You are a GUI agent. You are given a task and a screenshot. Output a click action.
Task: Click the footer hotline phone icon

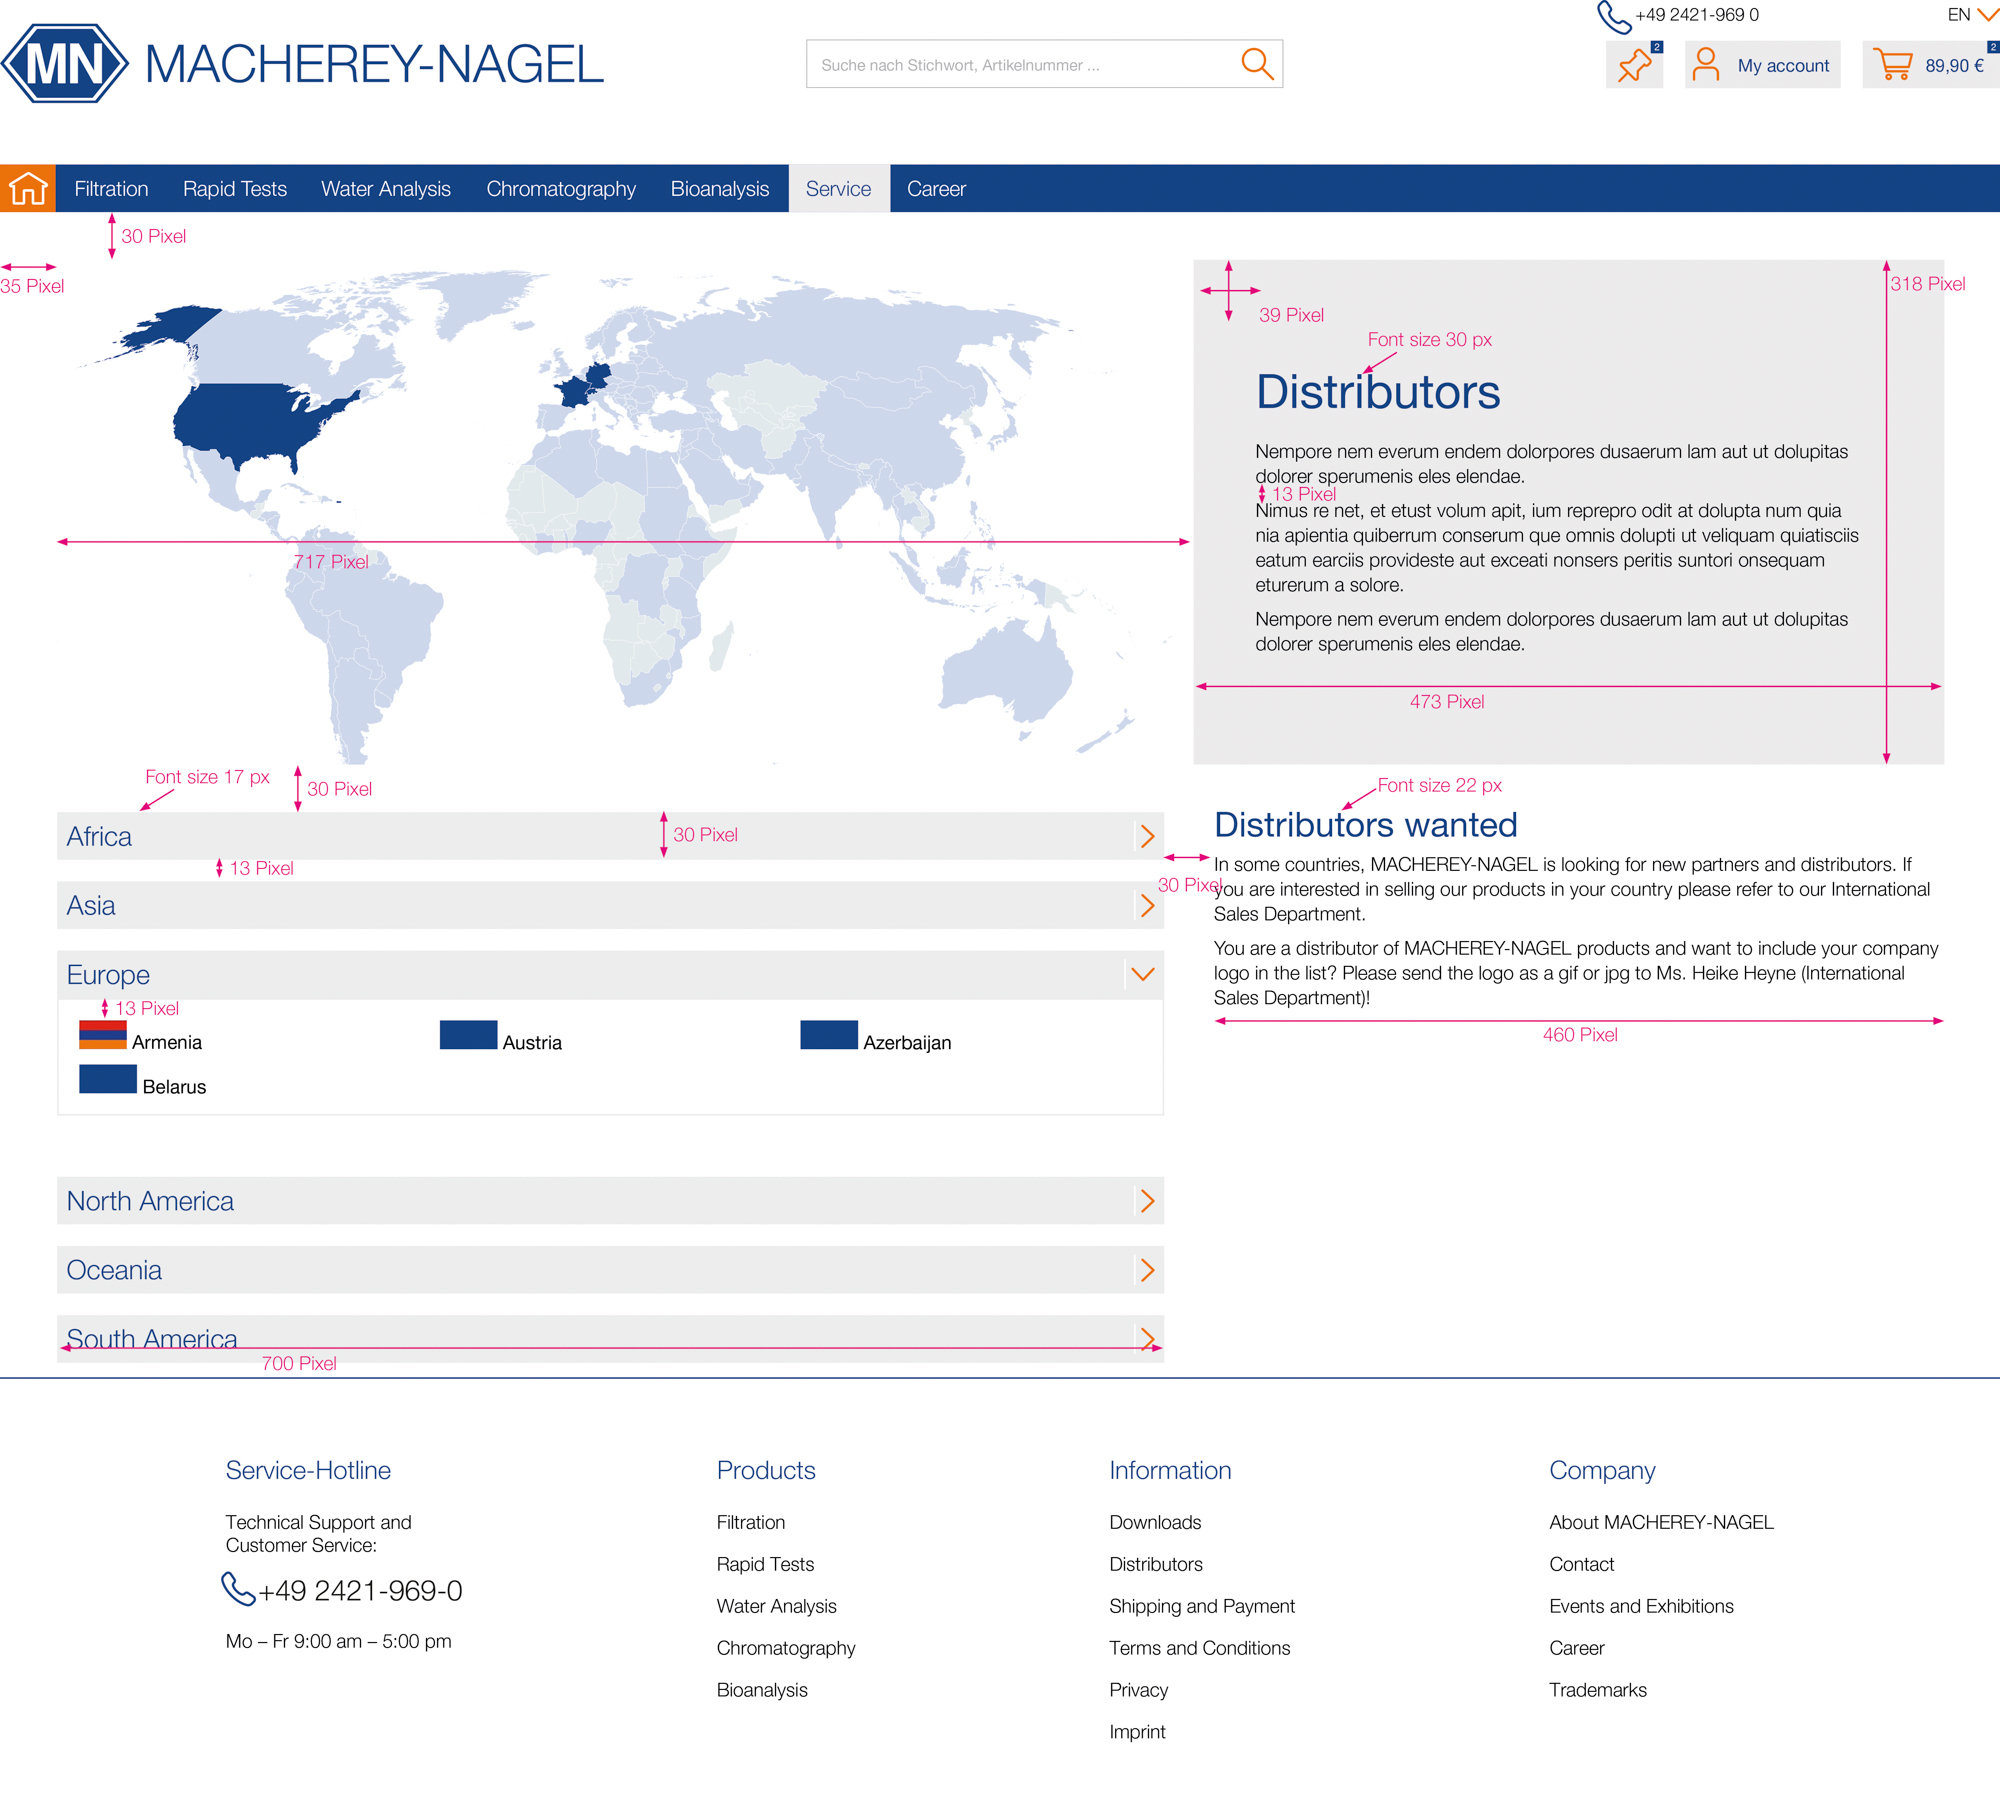click(238, 1589)
